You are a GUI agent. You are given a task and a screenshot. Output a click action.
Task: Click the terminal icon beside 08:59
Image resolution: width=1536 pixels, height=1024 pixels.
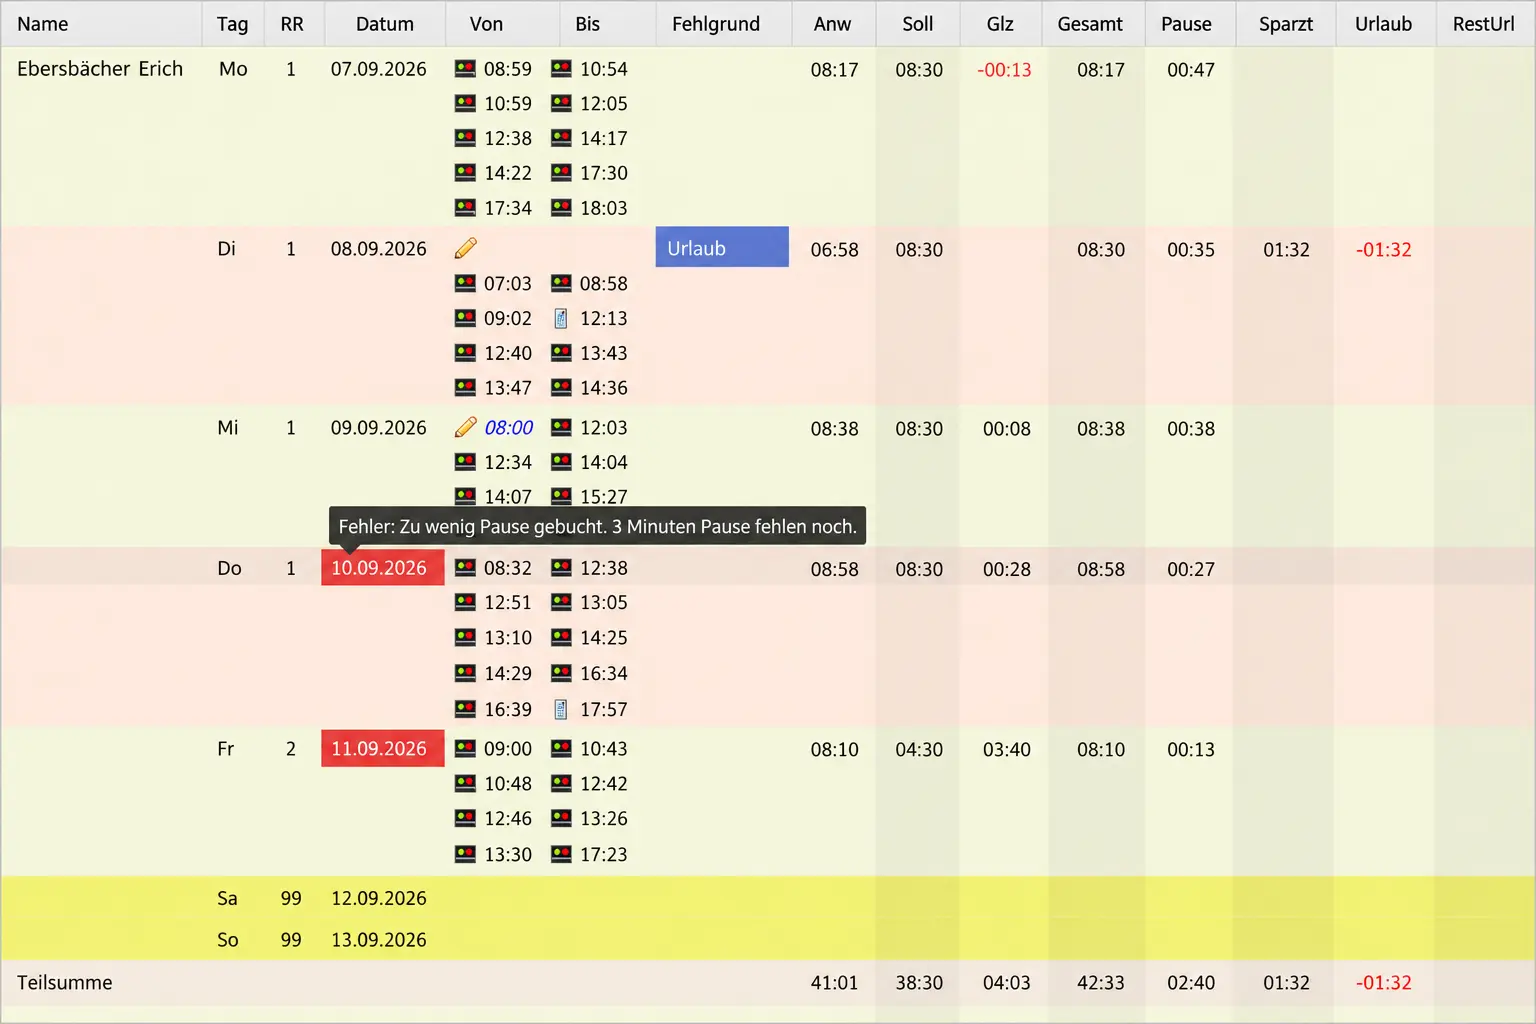(x=465, y=69)
